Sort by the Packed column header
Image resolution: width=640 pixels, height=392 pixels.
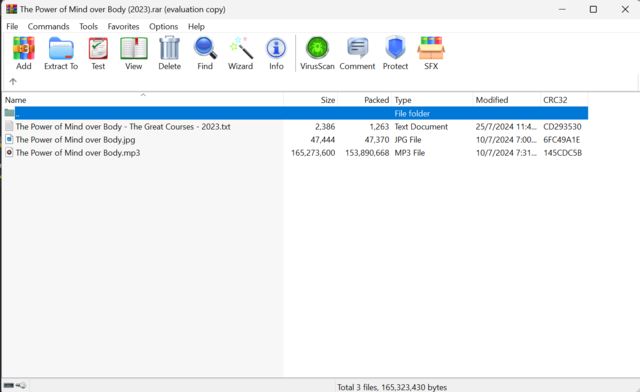(364, 100)
